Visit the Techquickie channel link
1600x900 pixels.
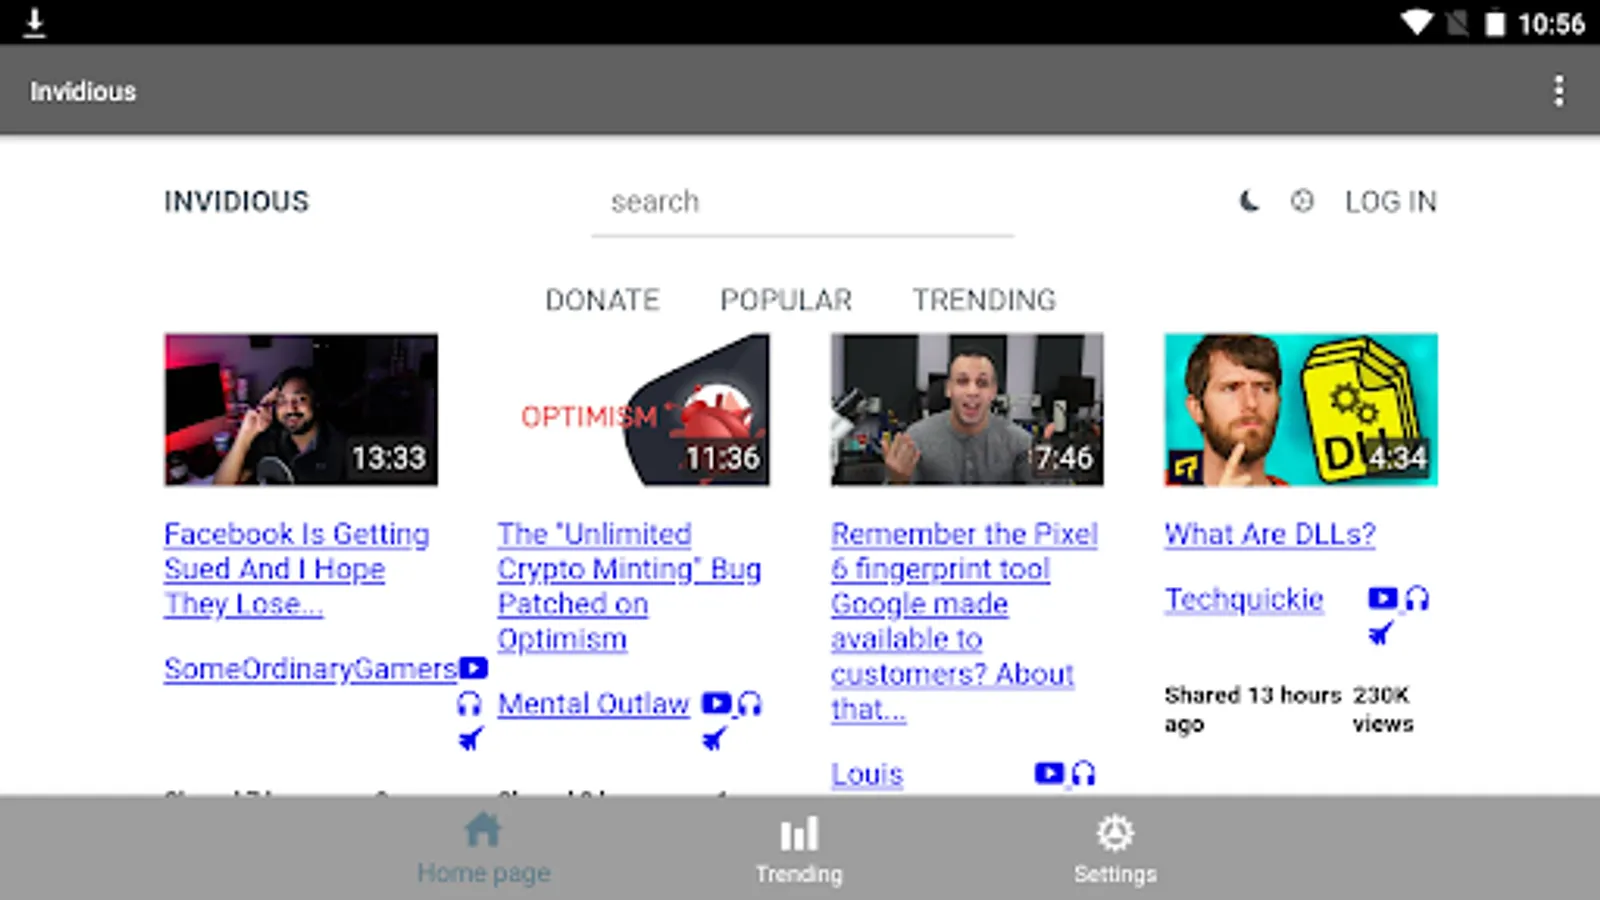[x=1244, y=599]
